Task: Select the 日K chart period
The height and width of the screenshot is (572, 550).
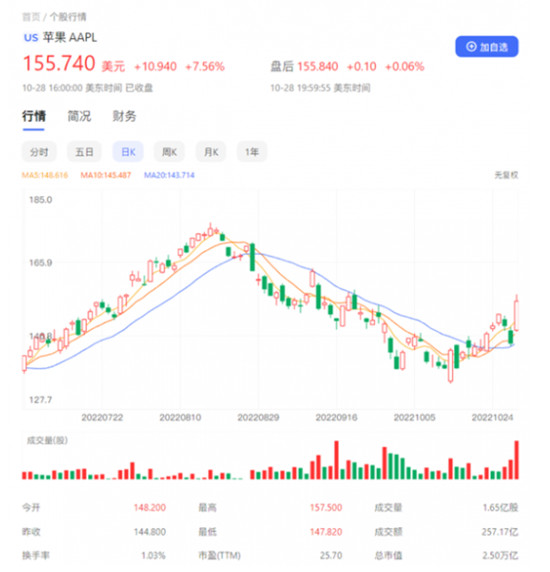Action: tap(128, 152)
